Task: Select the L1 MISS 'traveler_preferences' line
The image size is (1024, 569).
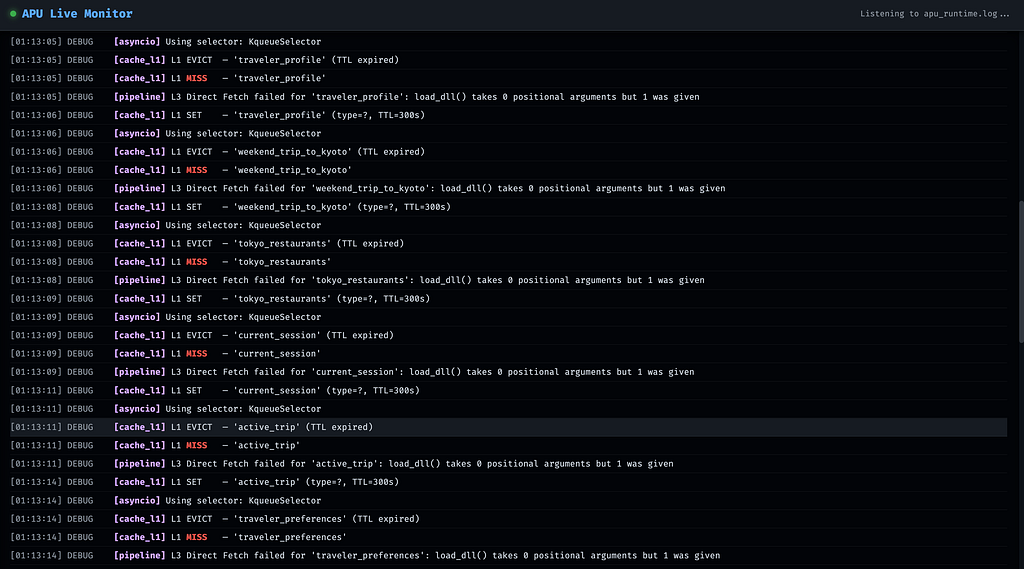Action: coord(508,537)
